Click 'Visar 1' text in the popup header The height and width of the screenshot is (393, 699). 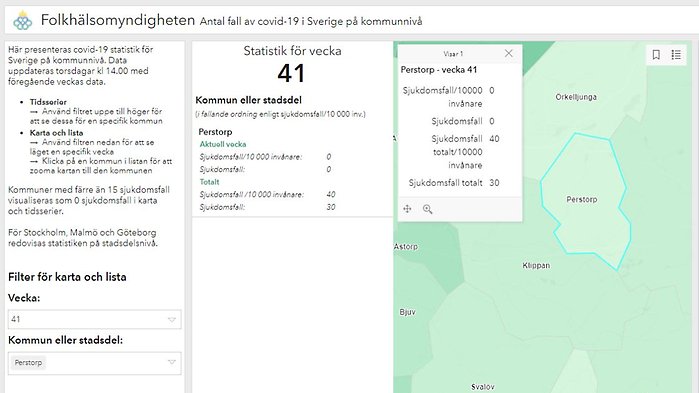click(453, 54)
